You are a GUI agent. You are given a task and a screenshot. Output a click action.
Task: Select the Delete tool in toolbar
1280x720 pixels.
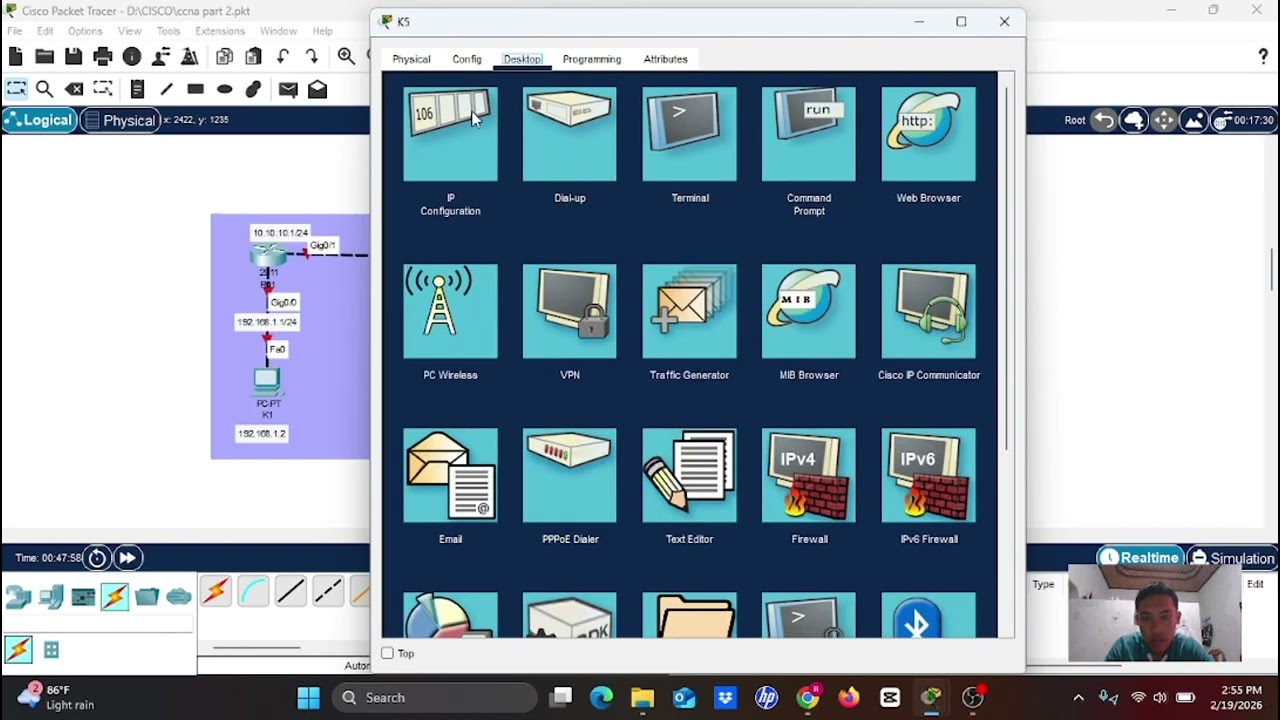[74, 89]
